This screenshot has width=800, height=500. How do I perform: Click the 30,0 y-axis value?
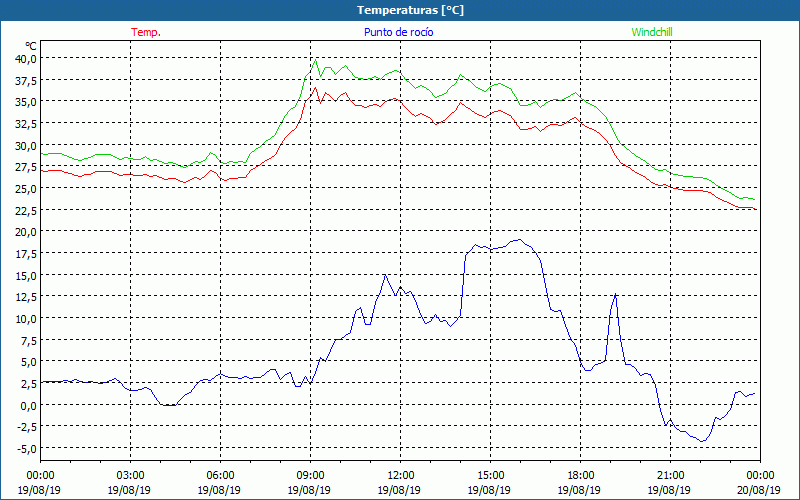26,145
